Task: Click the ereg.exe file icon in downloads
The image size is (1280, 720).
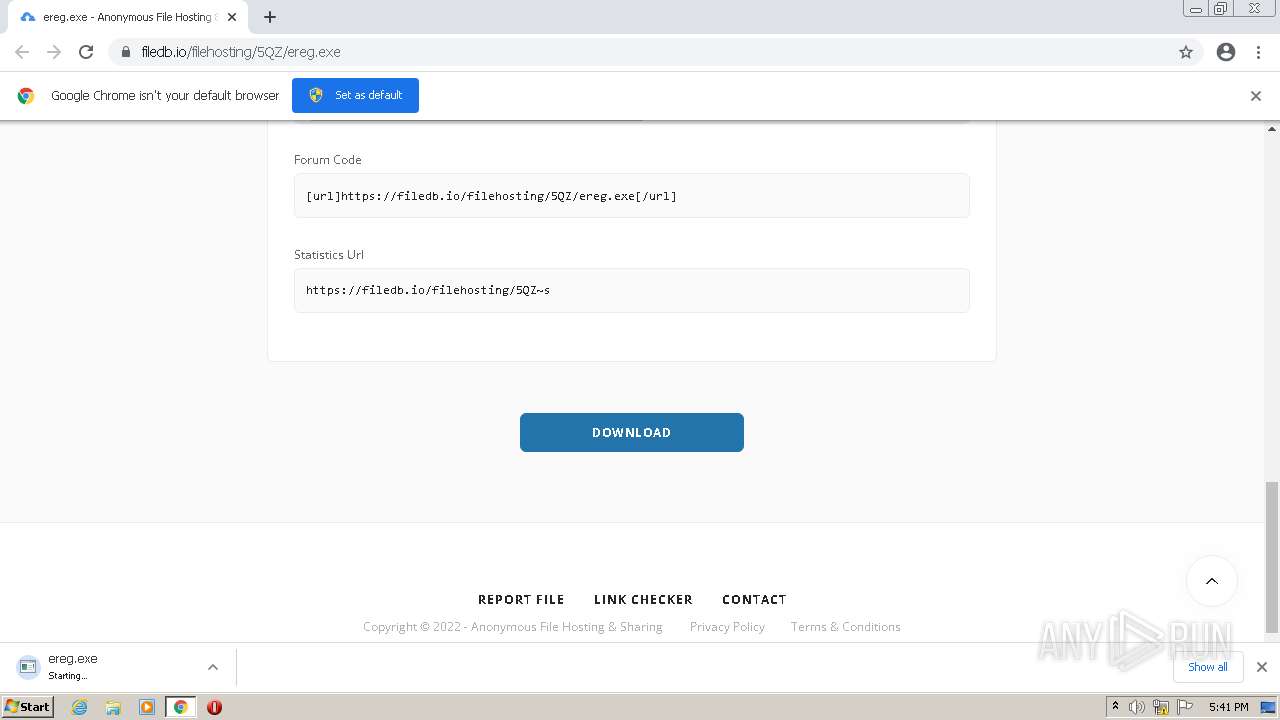Action: click(x=28, y=667)
